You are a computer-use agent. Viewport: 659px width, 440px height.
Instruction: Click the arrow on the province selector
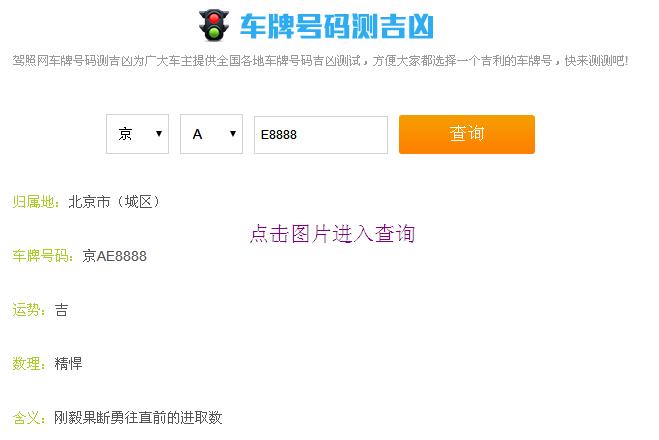pos(159,134)
